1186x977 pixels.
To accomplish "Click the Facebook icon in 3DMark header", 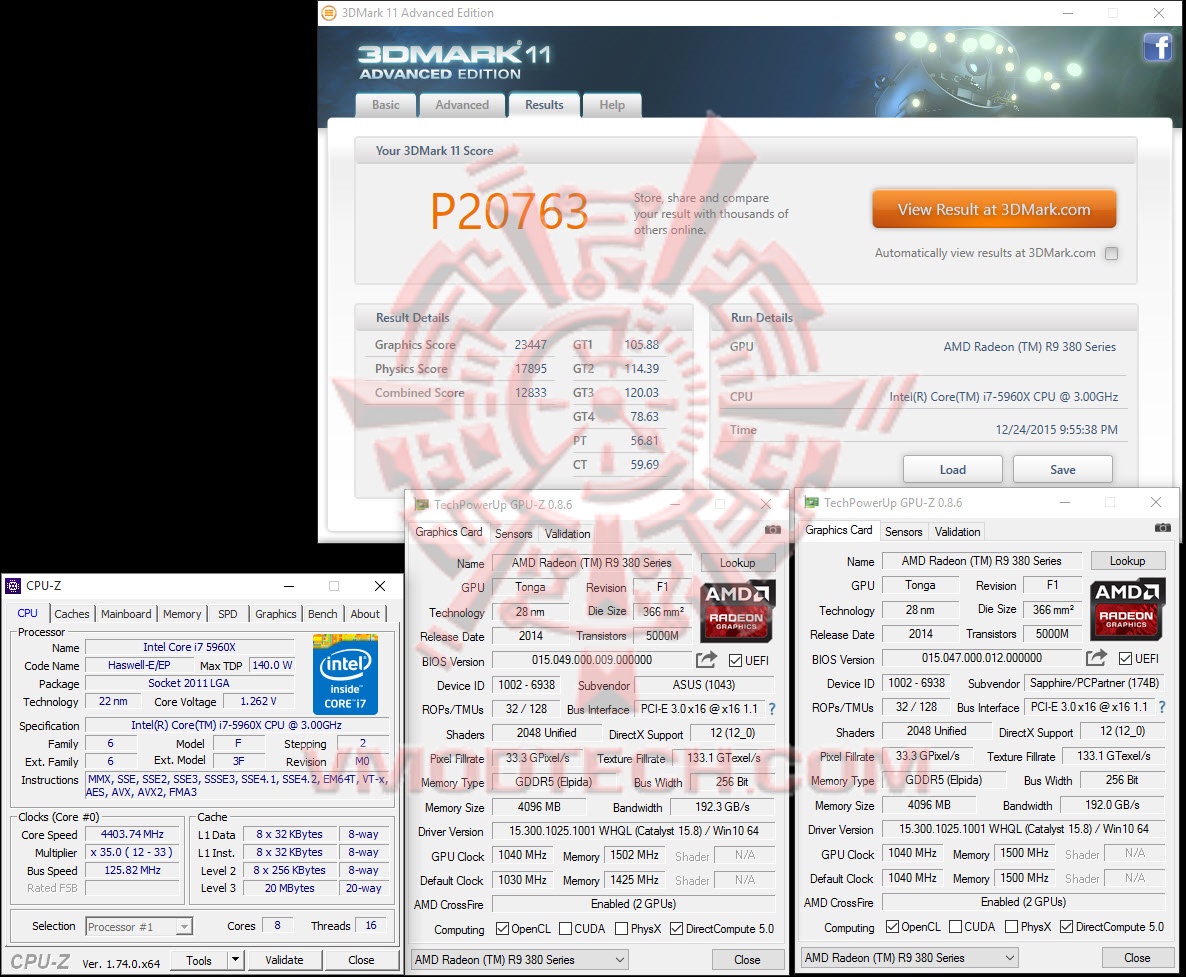I will tap(1157, 47).
